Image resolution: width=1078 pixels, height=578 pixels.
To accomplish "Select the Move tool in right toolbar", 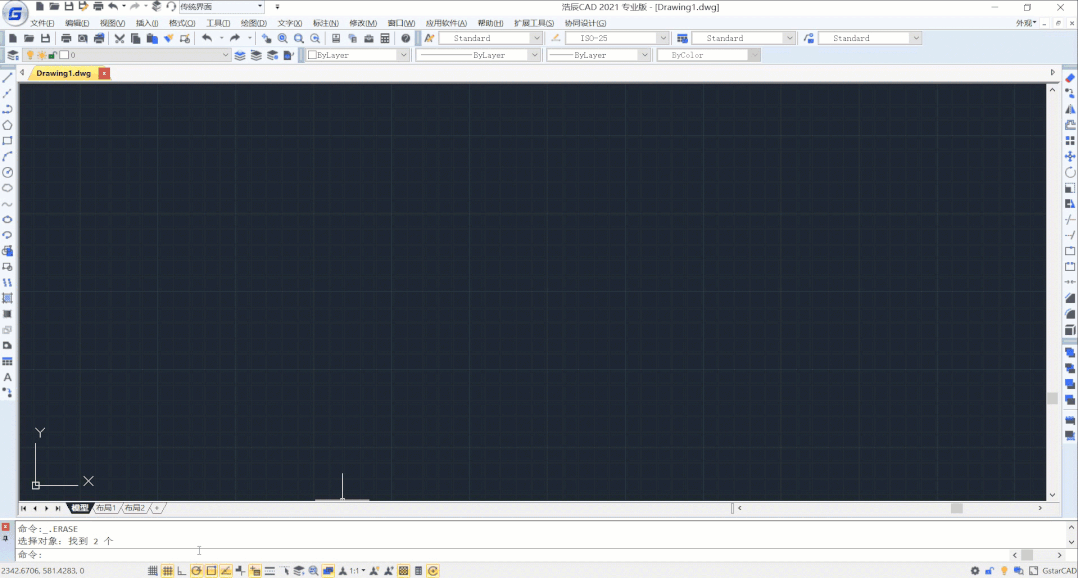I will pyautogui.click(x=1070, y=157).
